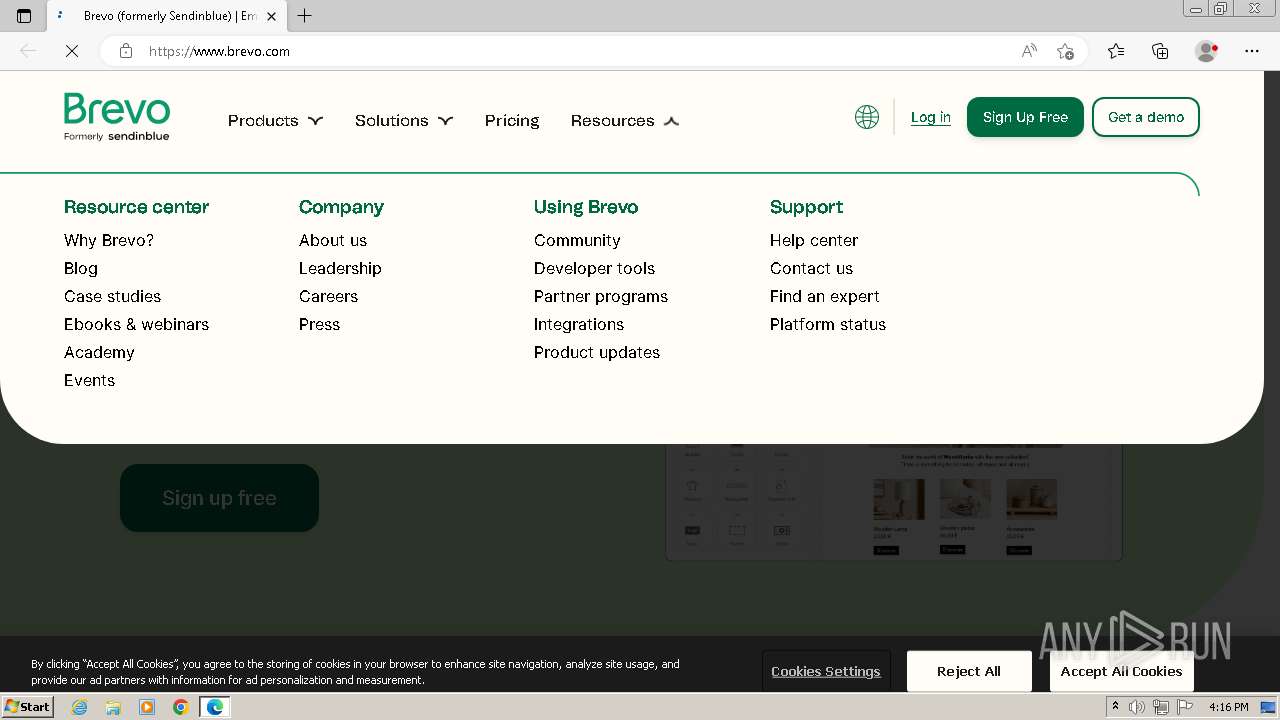Select Edge icon in taskbar
The height and width of the screenshot is (720, 1280).
[x=215, y=707]
